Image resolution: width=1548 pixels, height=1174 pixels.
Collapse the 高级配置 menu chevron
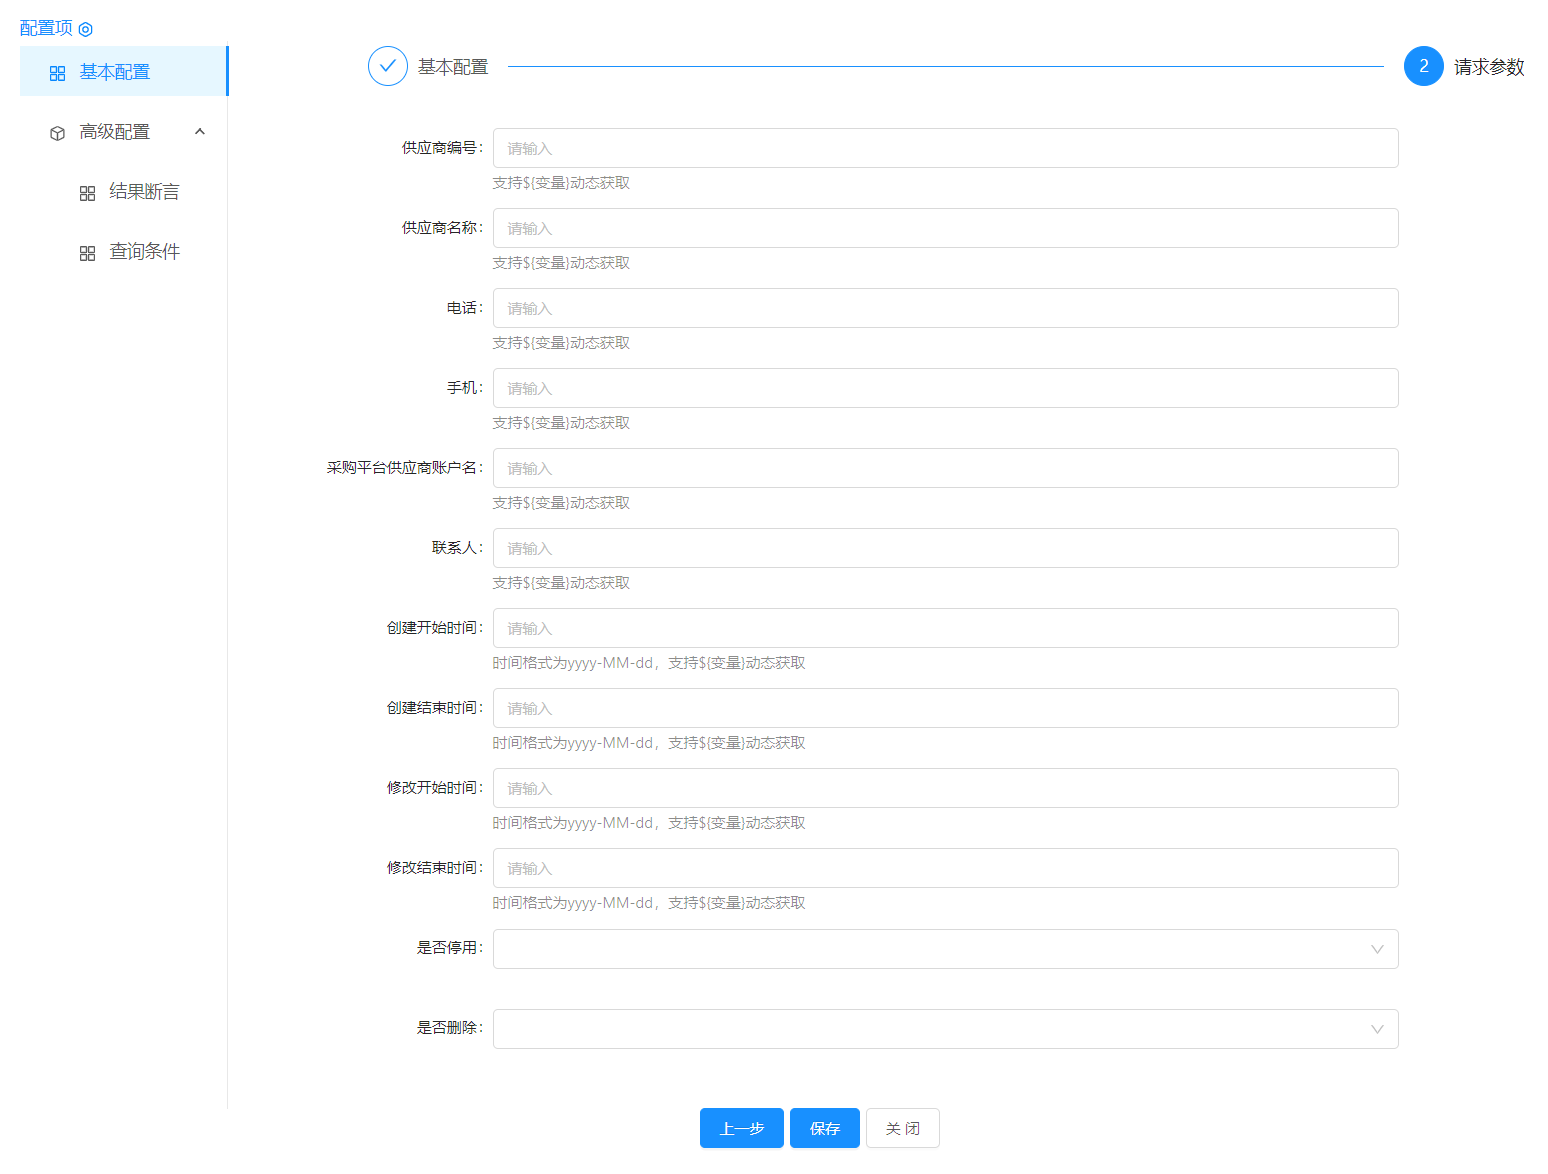tap(200, 132)
